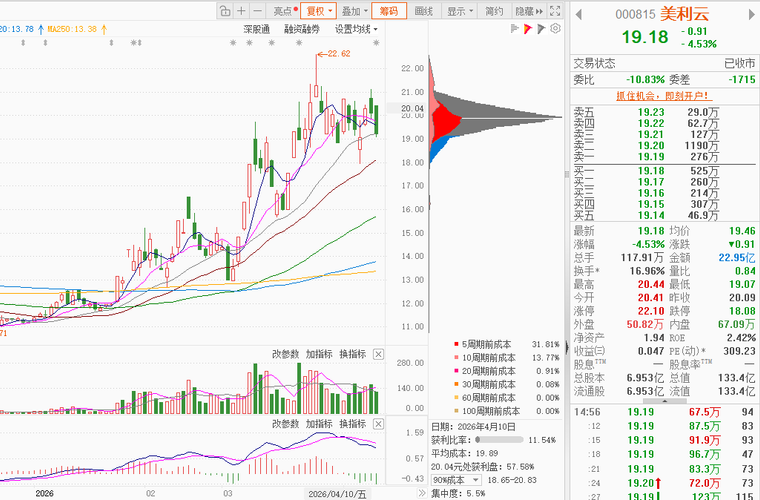Screen dimensions: 760x500
Task: Click the unlock padlock icon in chart toolbar
Action: [x=225, y=11]
